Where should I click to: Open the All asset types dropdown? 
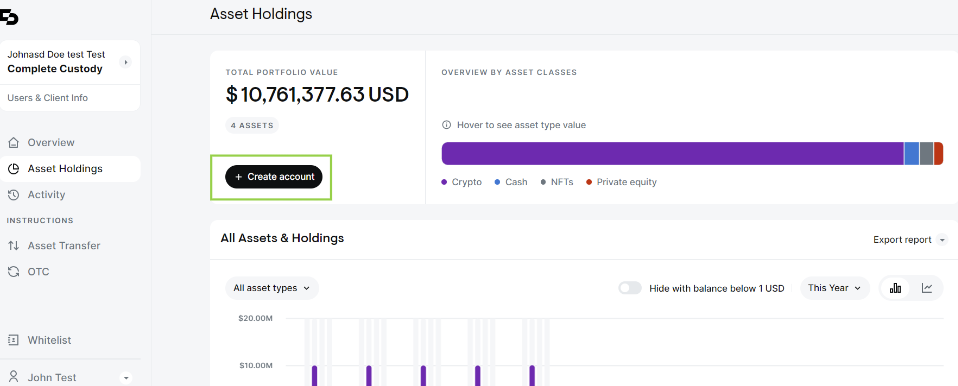click(272, 288)
